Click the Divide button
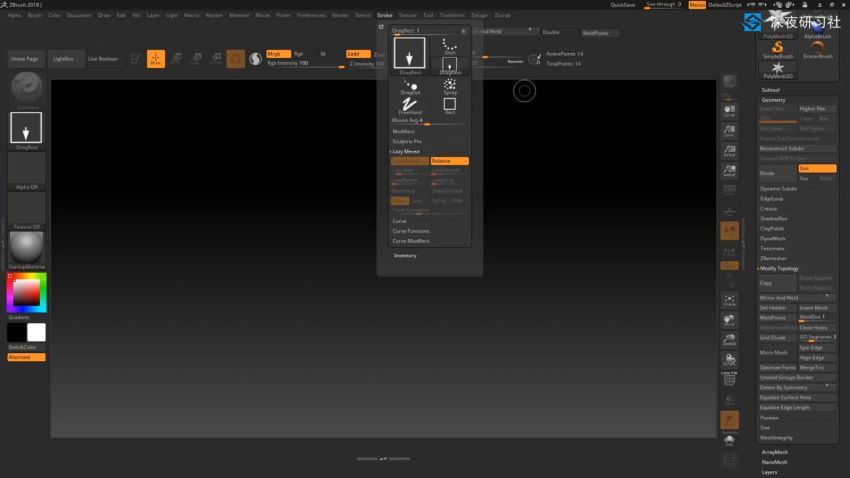 point(777,173)
